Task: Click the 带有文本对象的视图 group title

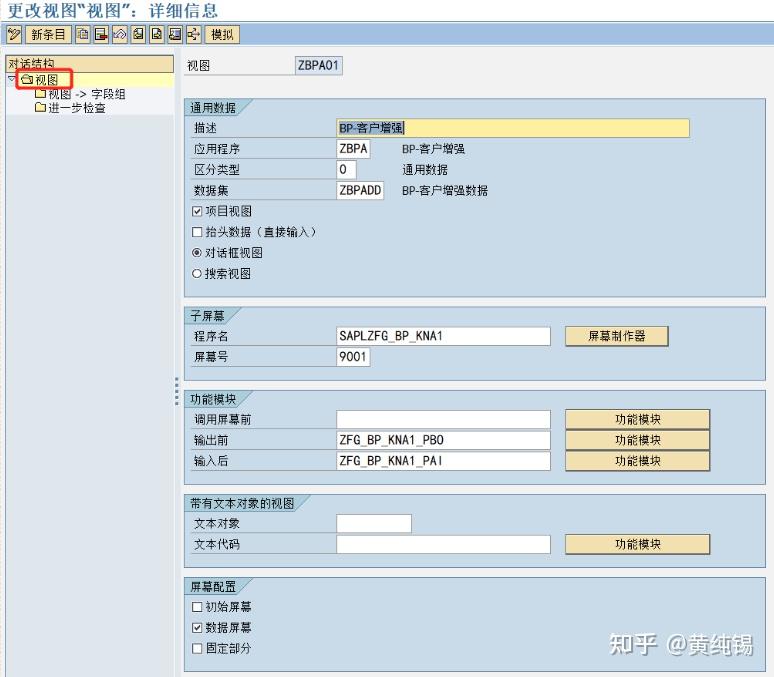Action: pyautogui.click(x=242, y=503)
